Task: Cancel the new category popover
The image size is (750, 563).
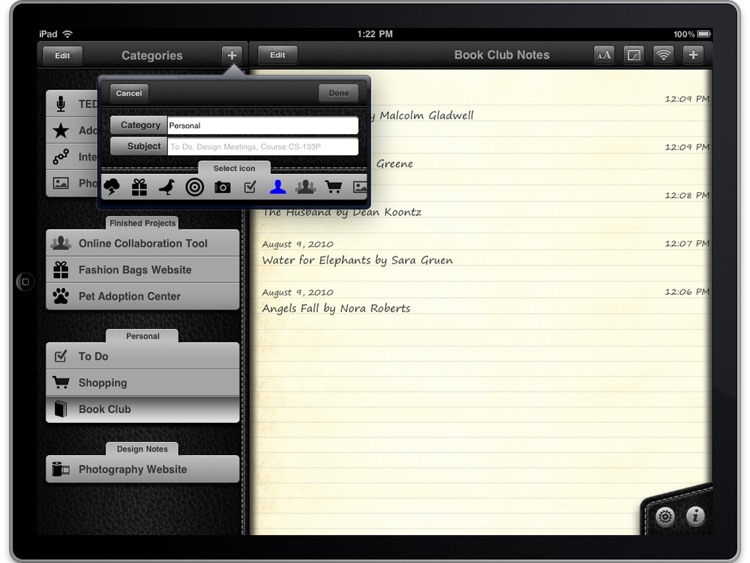Action: tap(129, 93)
